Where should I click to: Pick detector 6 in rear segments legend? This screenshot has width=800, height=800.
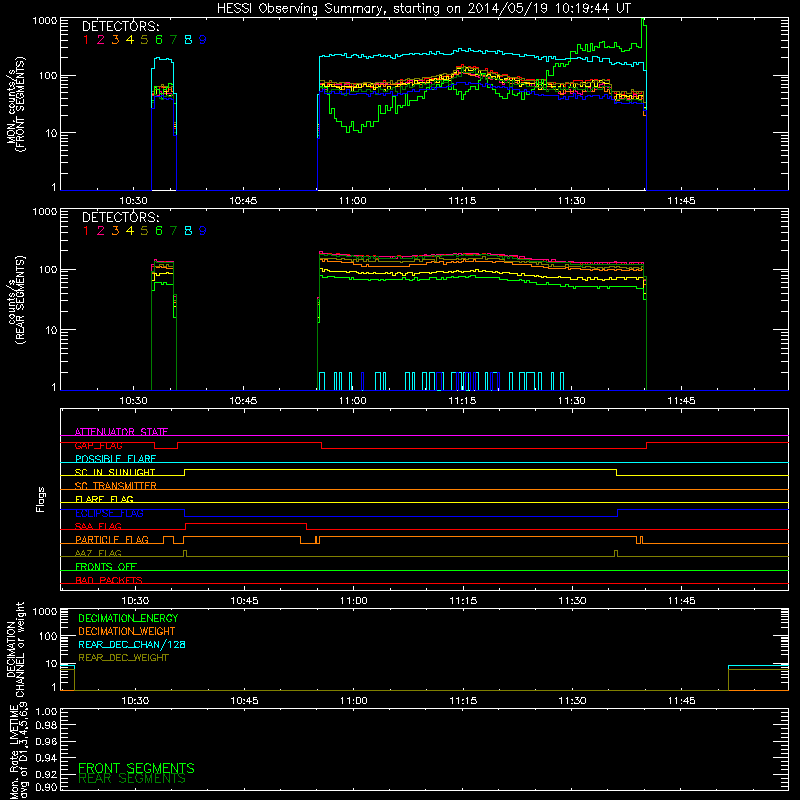pos(159,231)
